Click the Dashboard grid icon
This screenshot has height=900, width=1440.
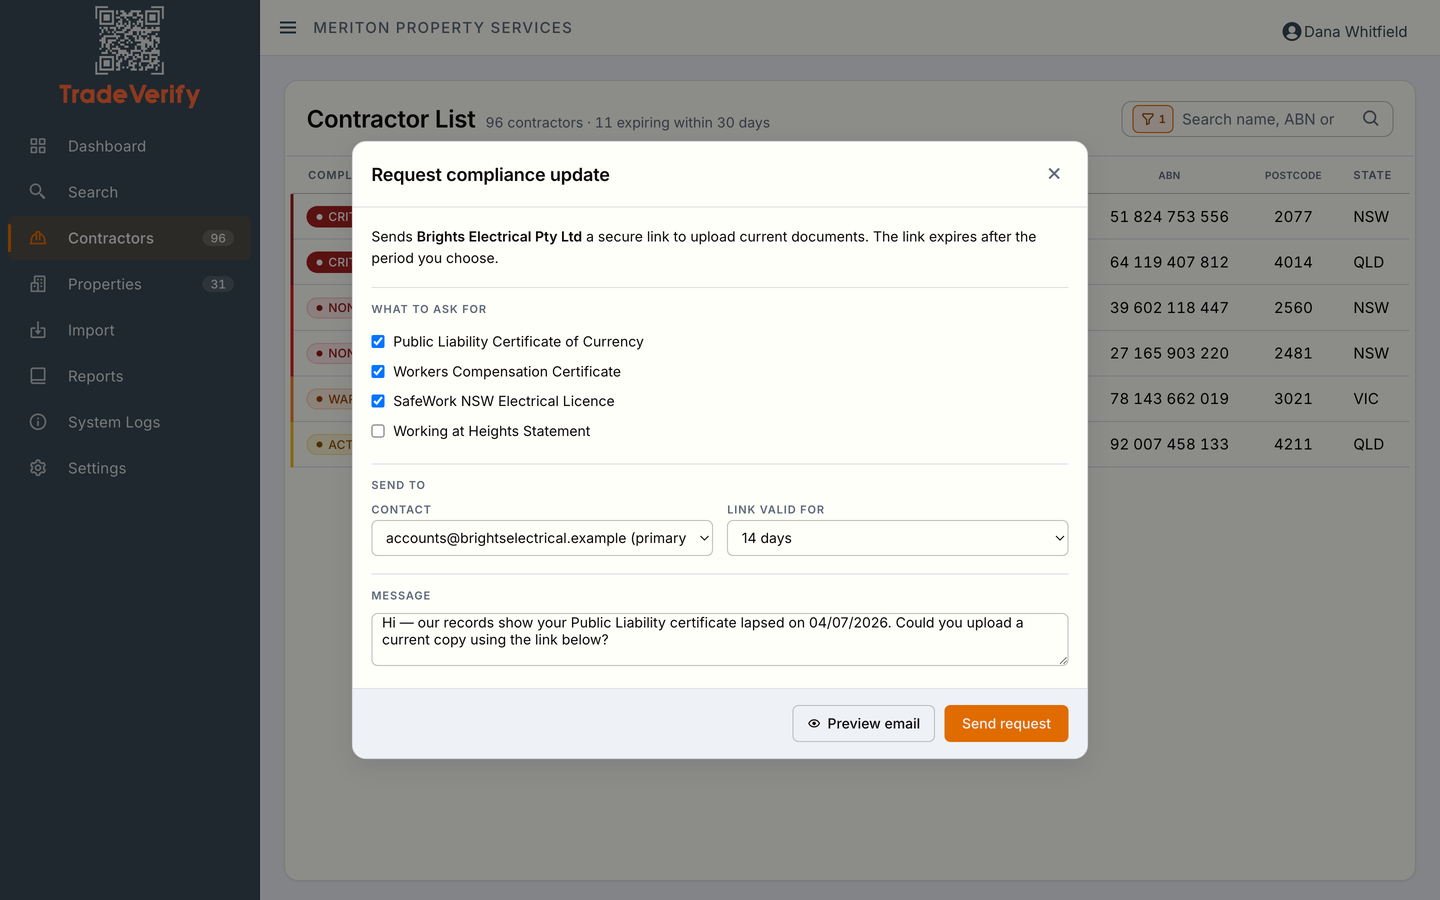coord(38,146)
